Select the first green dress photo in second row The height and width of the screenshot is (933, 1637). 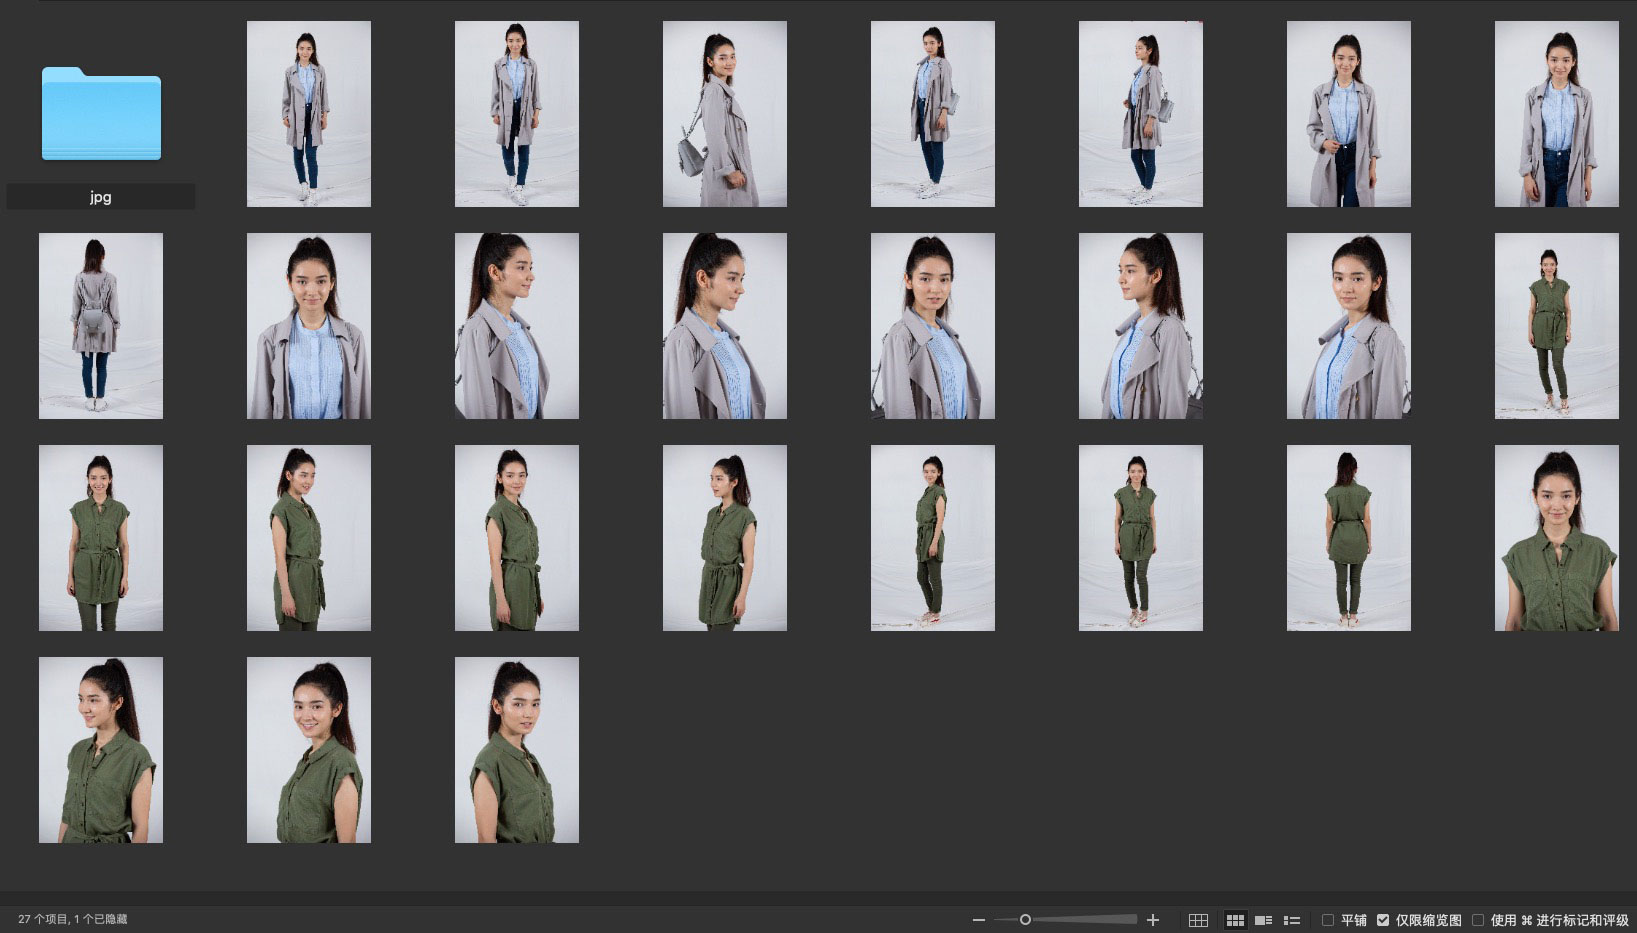tap(1556, 326)
